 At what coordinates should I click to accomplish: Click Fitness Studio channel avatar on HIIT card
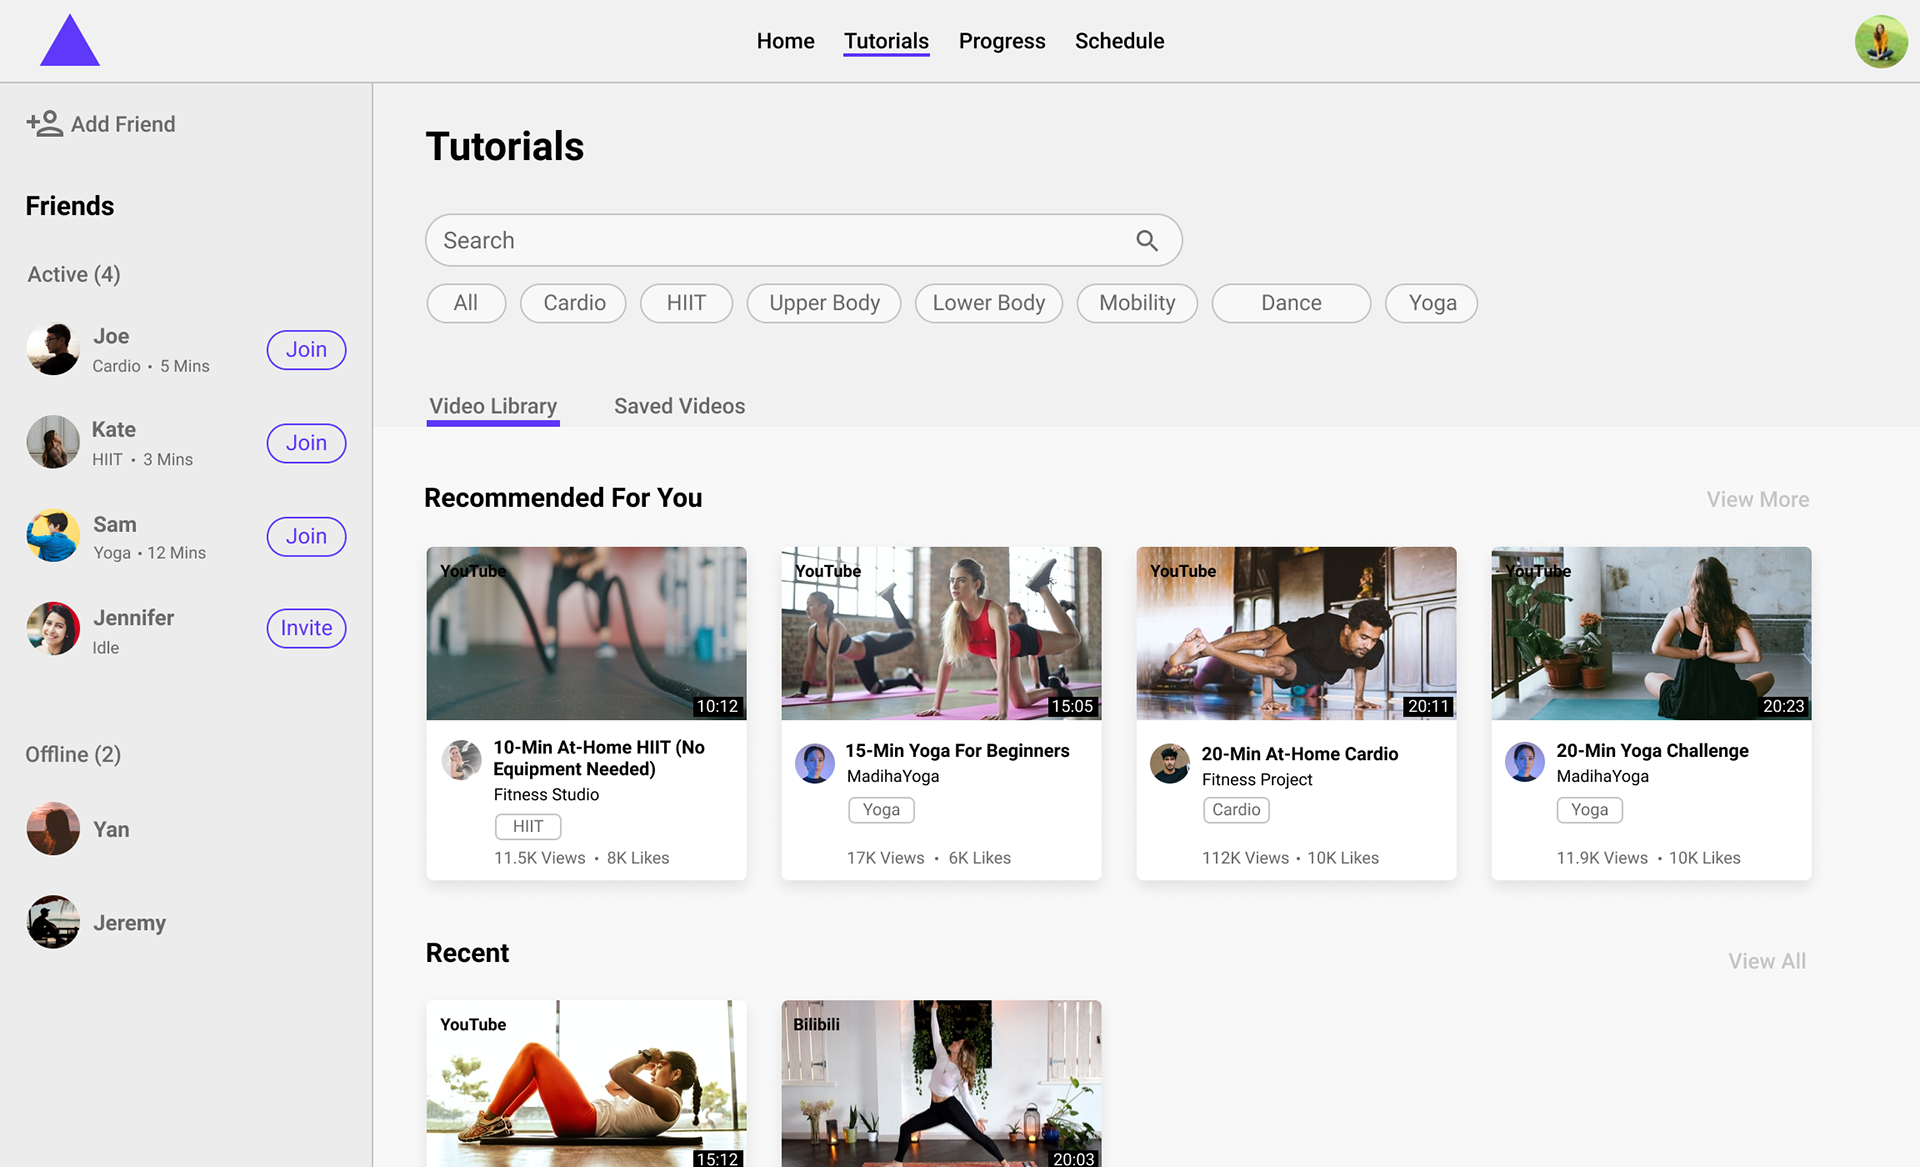tap(461, 760)
